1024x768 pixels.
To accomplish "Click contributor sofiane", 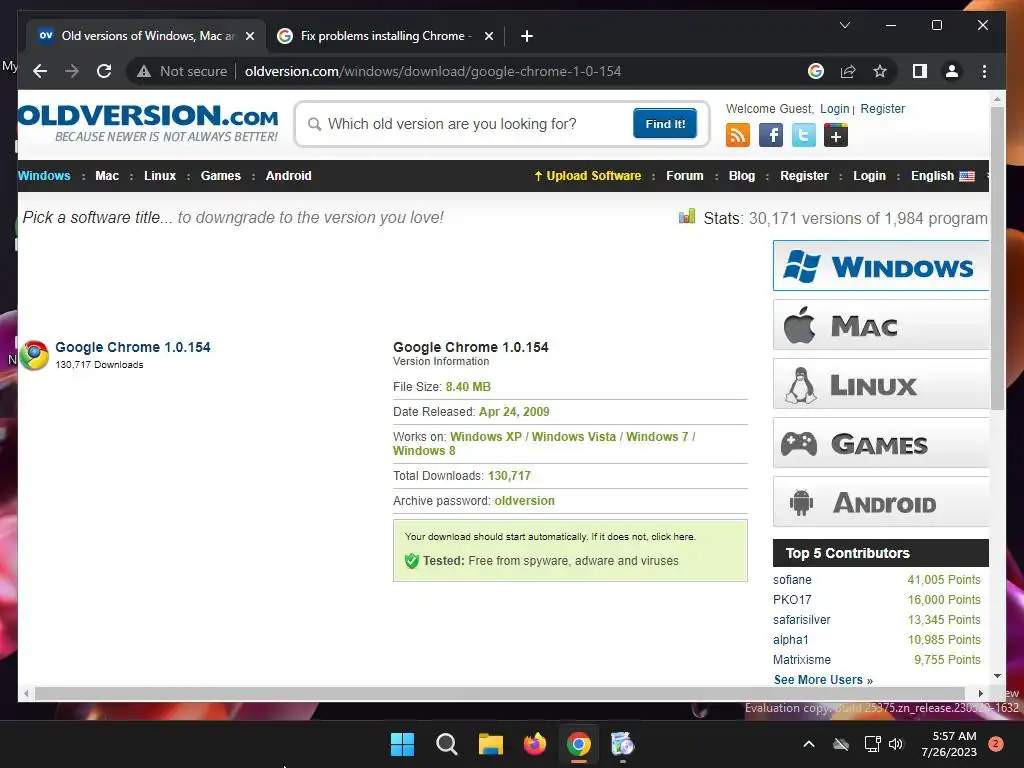I will pos(792,580).
